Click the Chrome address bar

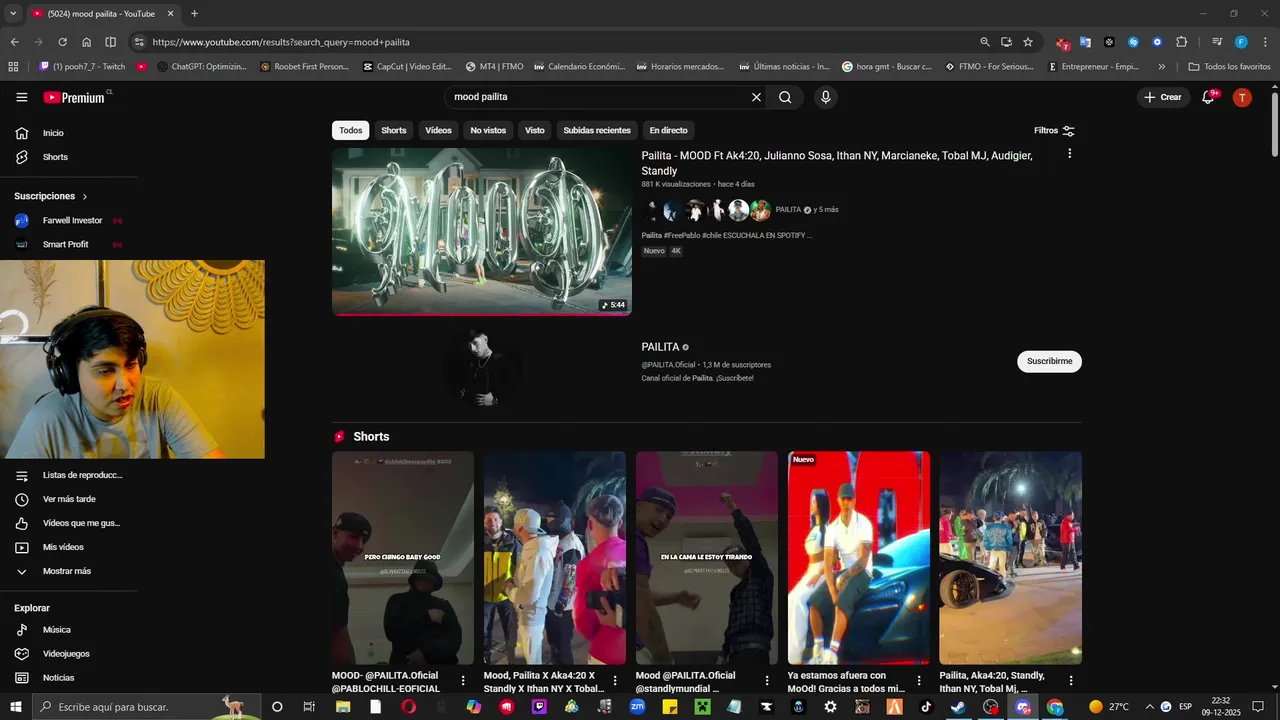point(560,42)
